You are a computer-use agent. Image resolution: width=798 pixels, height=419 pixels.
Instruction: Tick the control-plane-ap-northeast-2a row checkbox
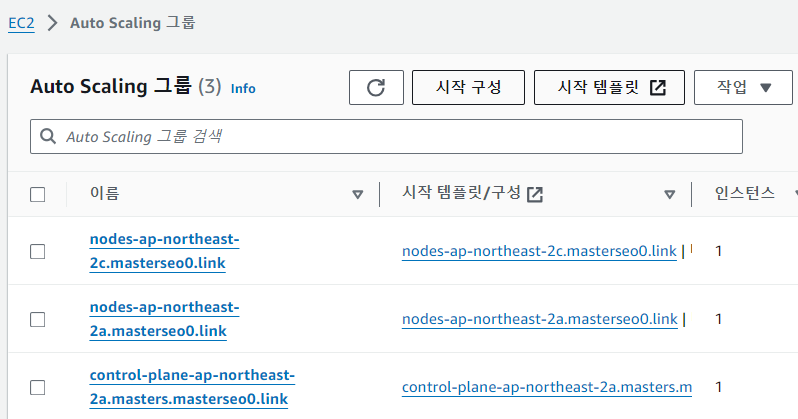pos(38,387)
